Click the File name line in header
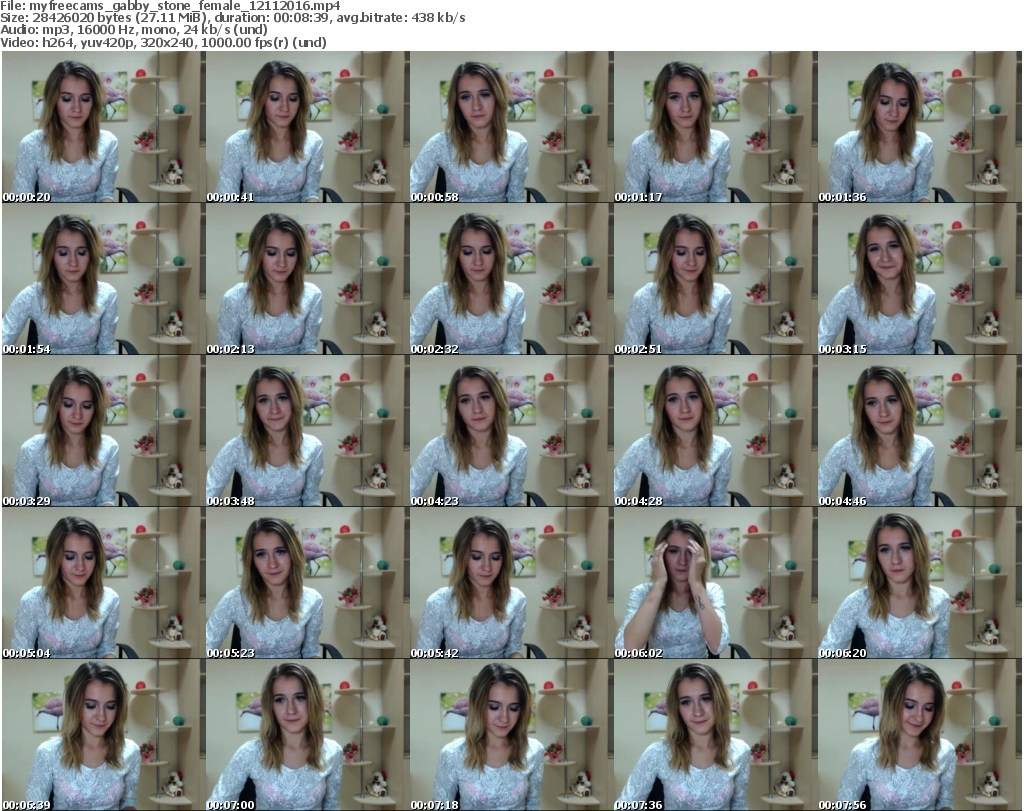 [171, 5]
